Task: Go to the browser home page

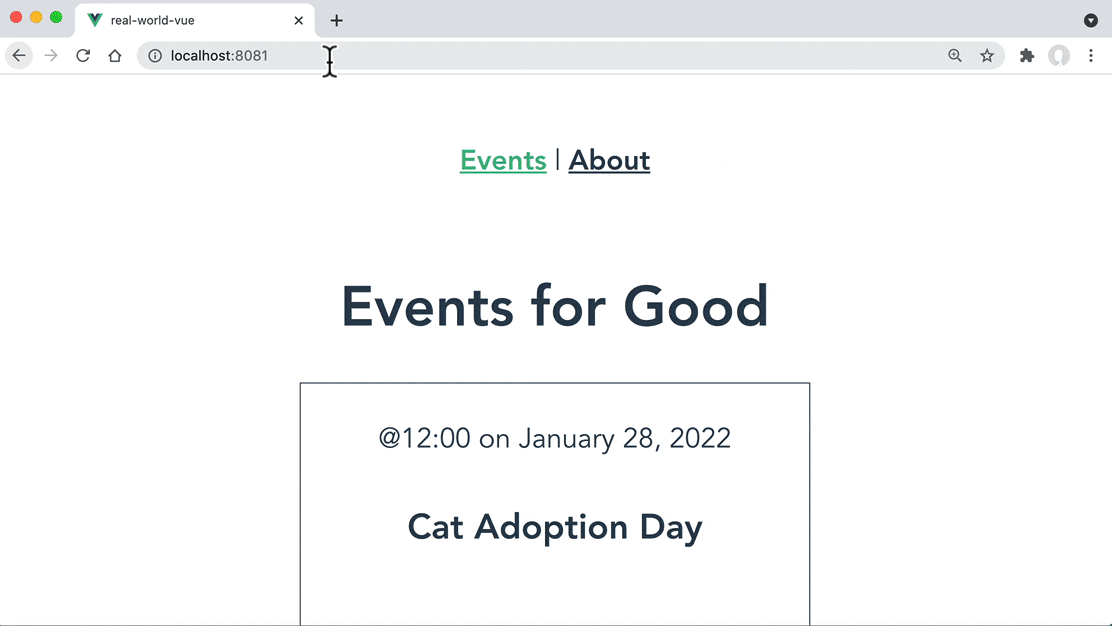Action: (115, 55)
